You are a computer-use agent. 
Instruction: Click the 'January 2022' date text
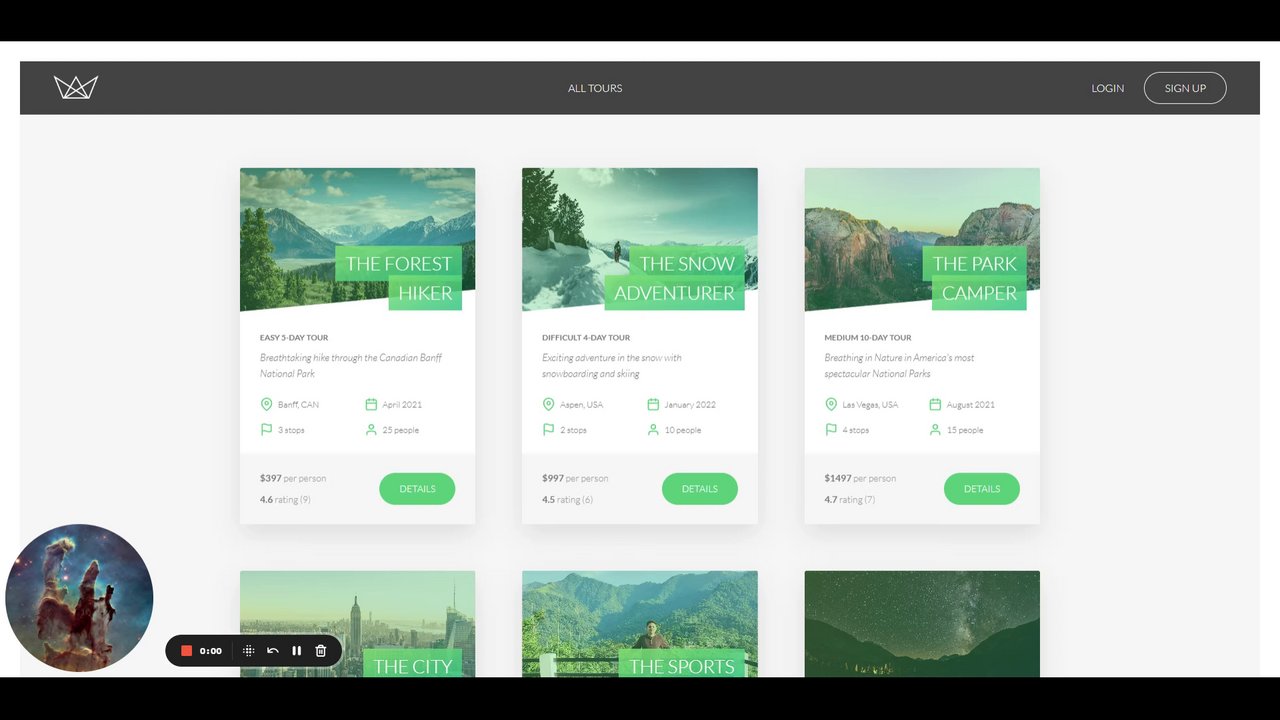690,405
